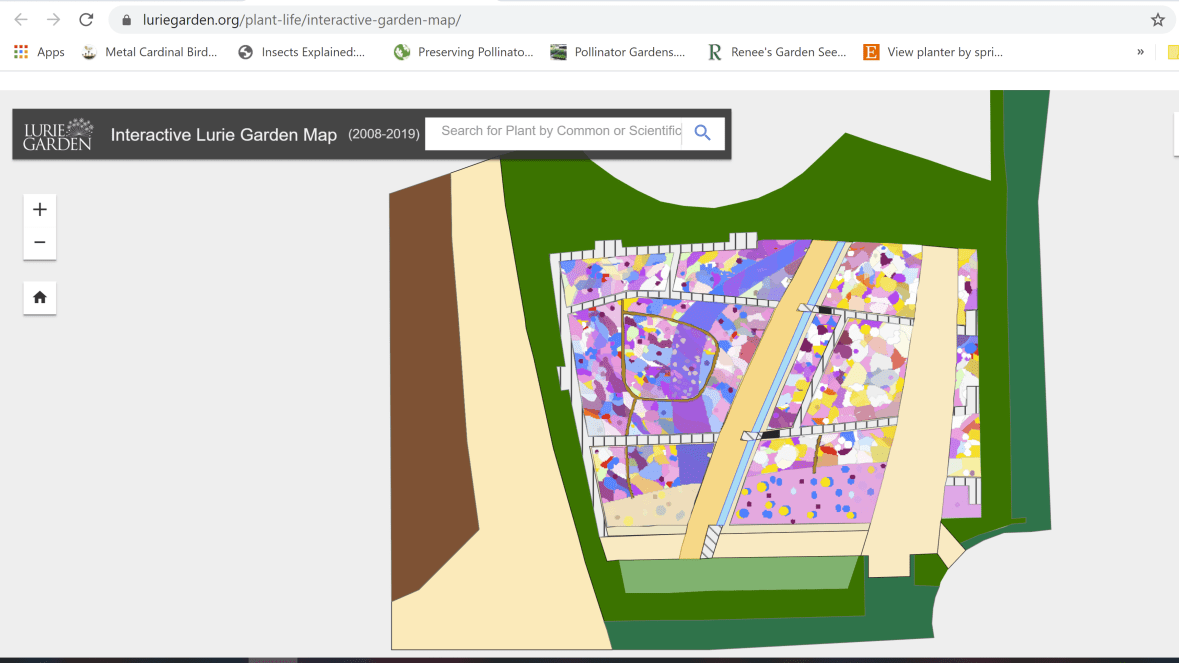This screenshot has height=663, width=1179.
Task: Open the Insects Explained bookmark
Action: [x=302, y=52]
